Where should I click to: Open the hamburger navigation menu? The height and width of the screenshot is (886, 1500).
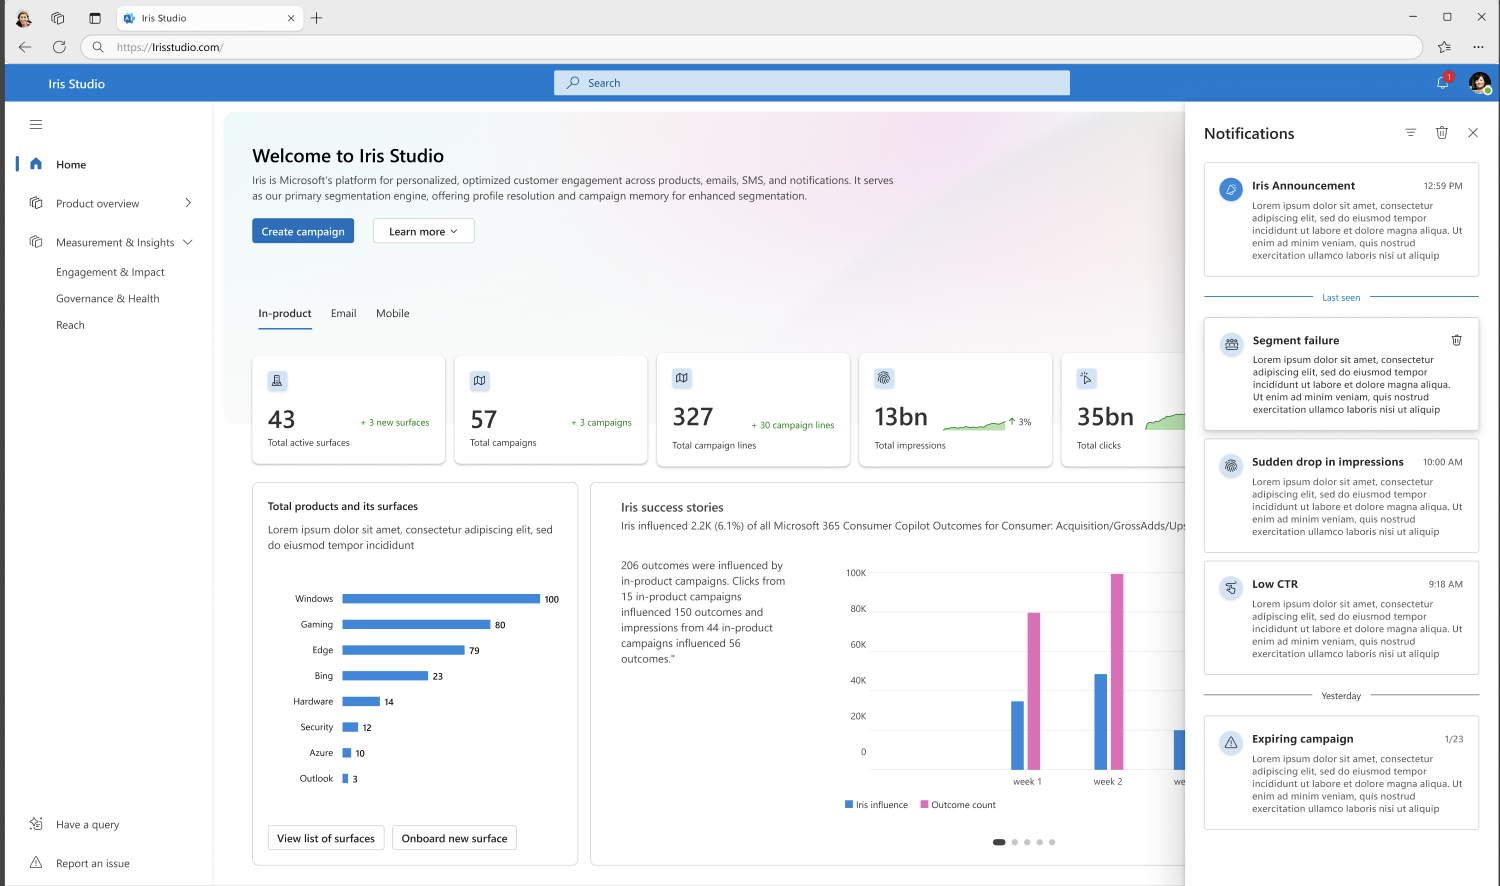click(x=36, y=125)
